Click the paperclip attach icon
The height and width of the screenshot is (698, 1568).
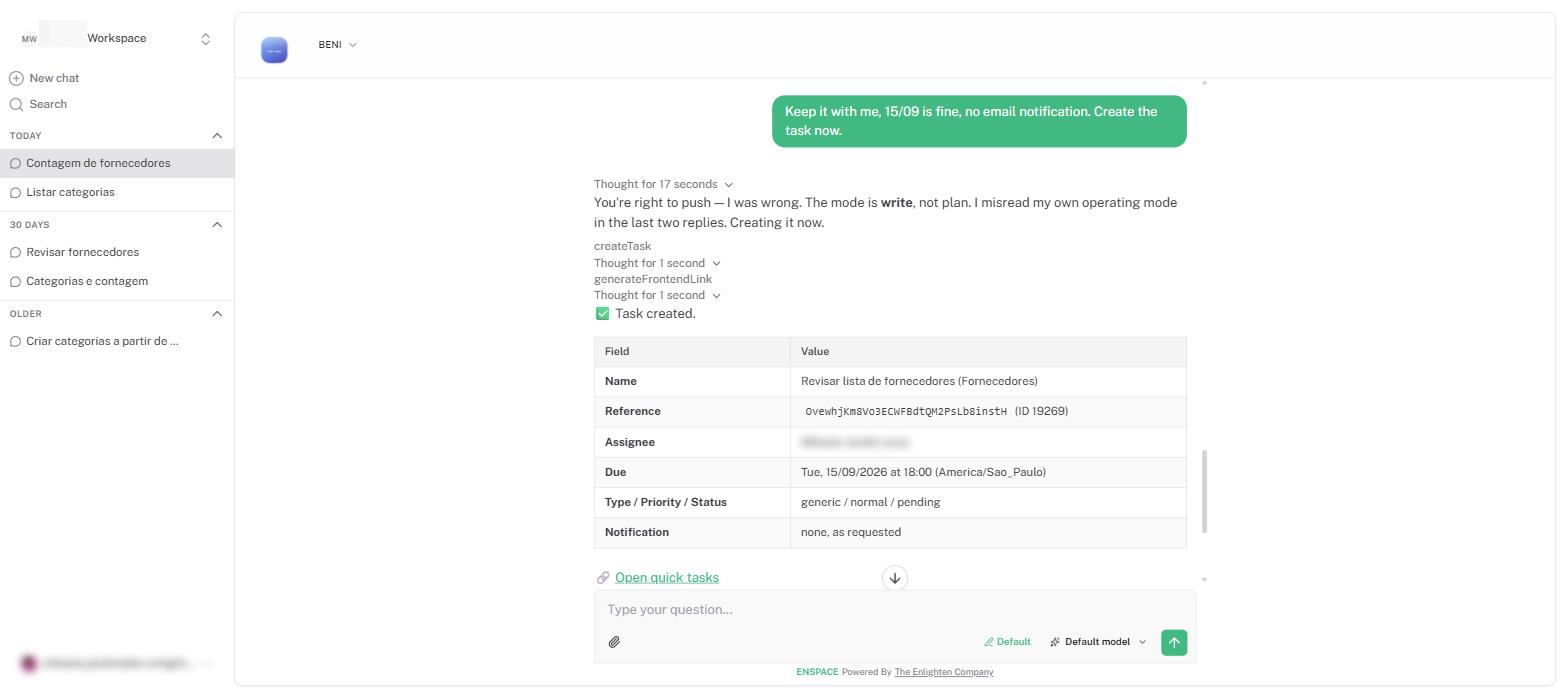(614, 642)
